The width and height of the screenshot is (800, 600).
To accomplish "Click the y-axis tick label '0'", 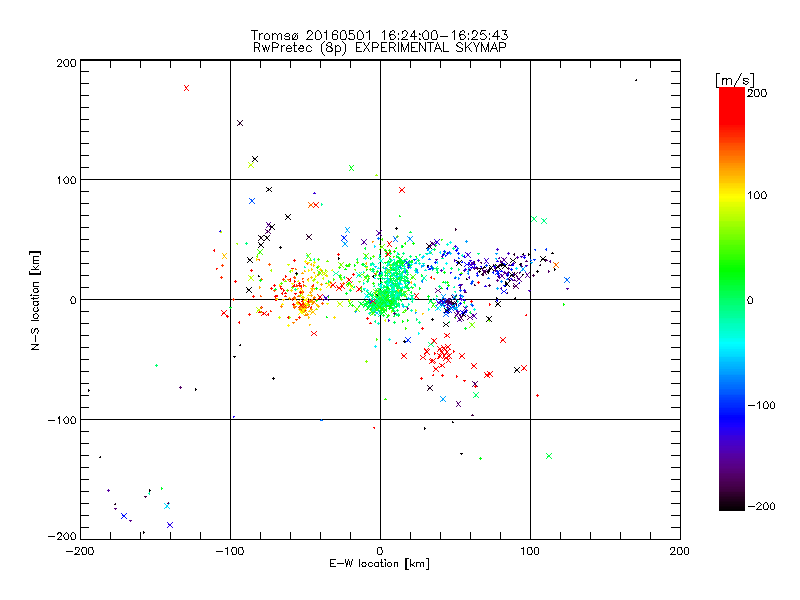I will click(x=73, y=300).
